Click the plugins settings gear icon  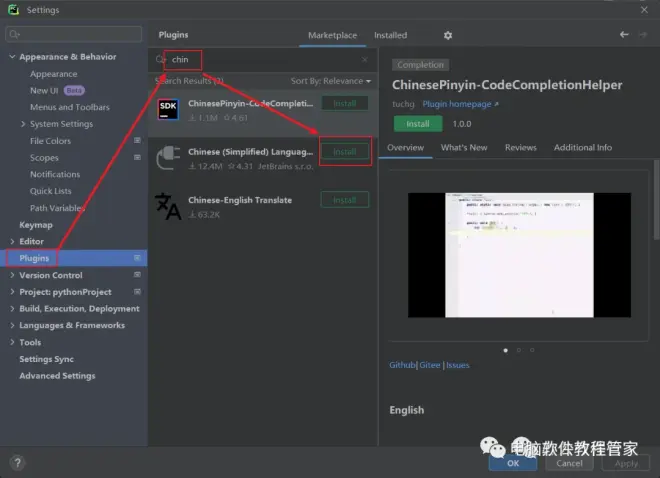coord(448,35)
